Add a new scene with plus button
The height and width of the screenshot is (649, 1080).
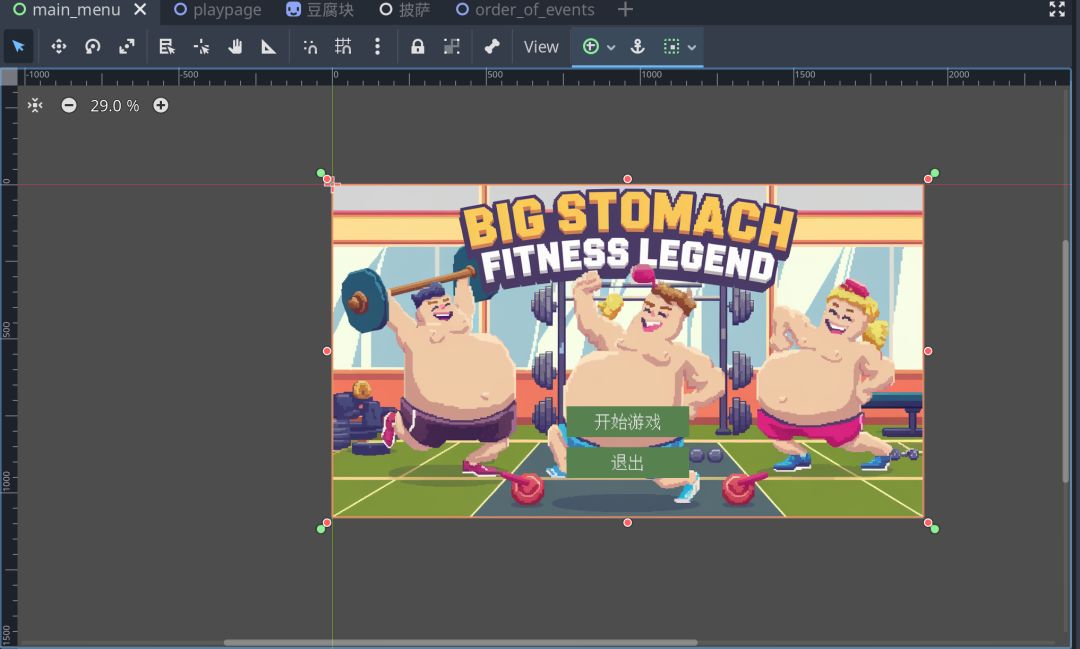tap(625, 10)
